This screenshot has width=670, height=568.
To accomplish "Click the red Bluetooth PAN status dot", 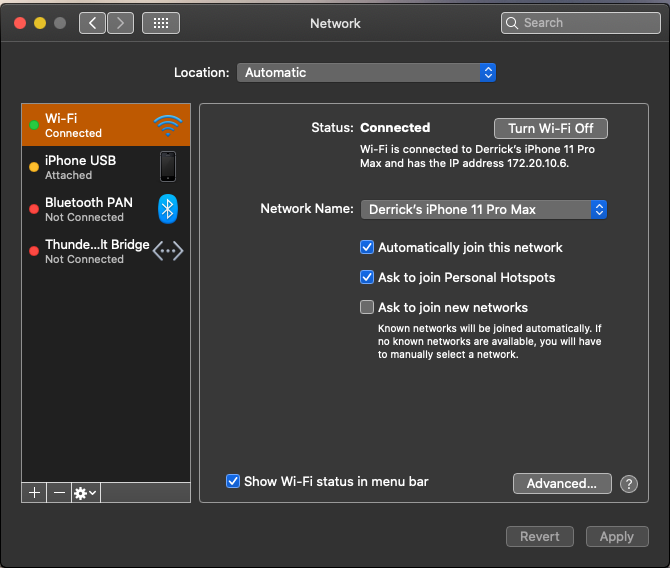I will 34,209.
